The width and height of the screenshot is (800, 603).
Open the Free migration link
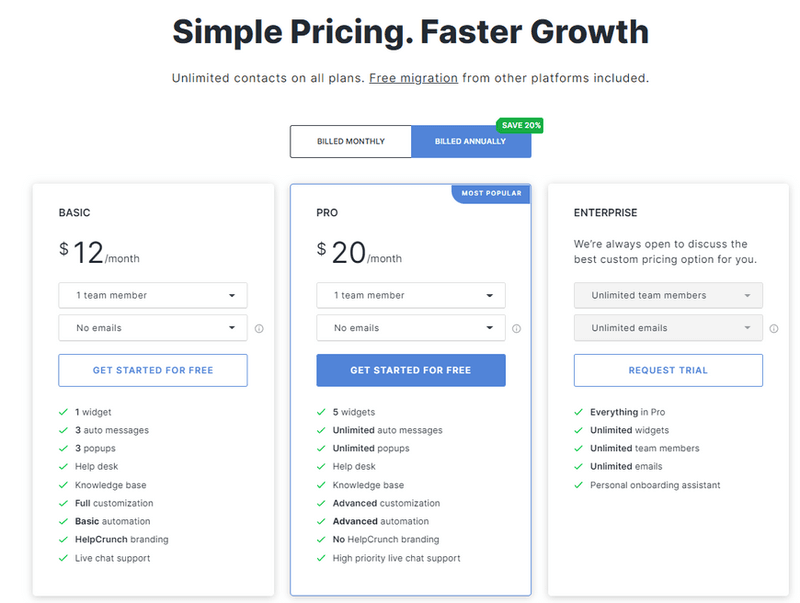pyautogui.click(x=413, y=77)
